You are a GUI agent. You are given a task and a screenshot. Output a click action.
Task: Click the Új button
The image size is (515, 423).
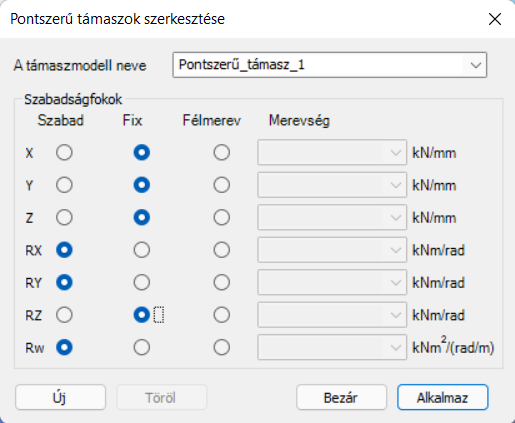click(60, 397)
